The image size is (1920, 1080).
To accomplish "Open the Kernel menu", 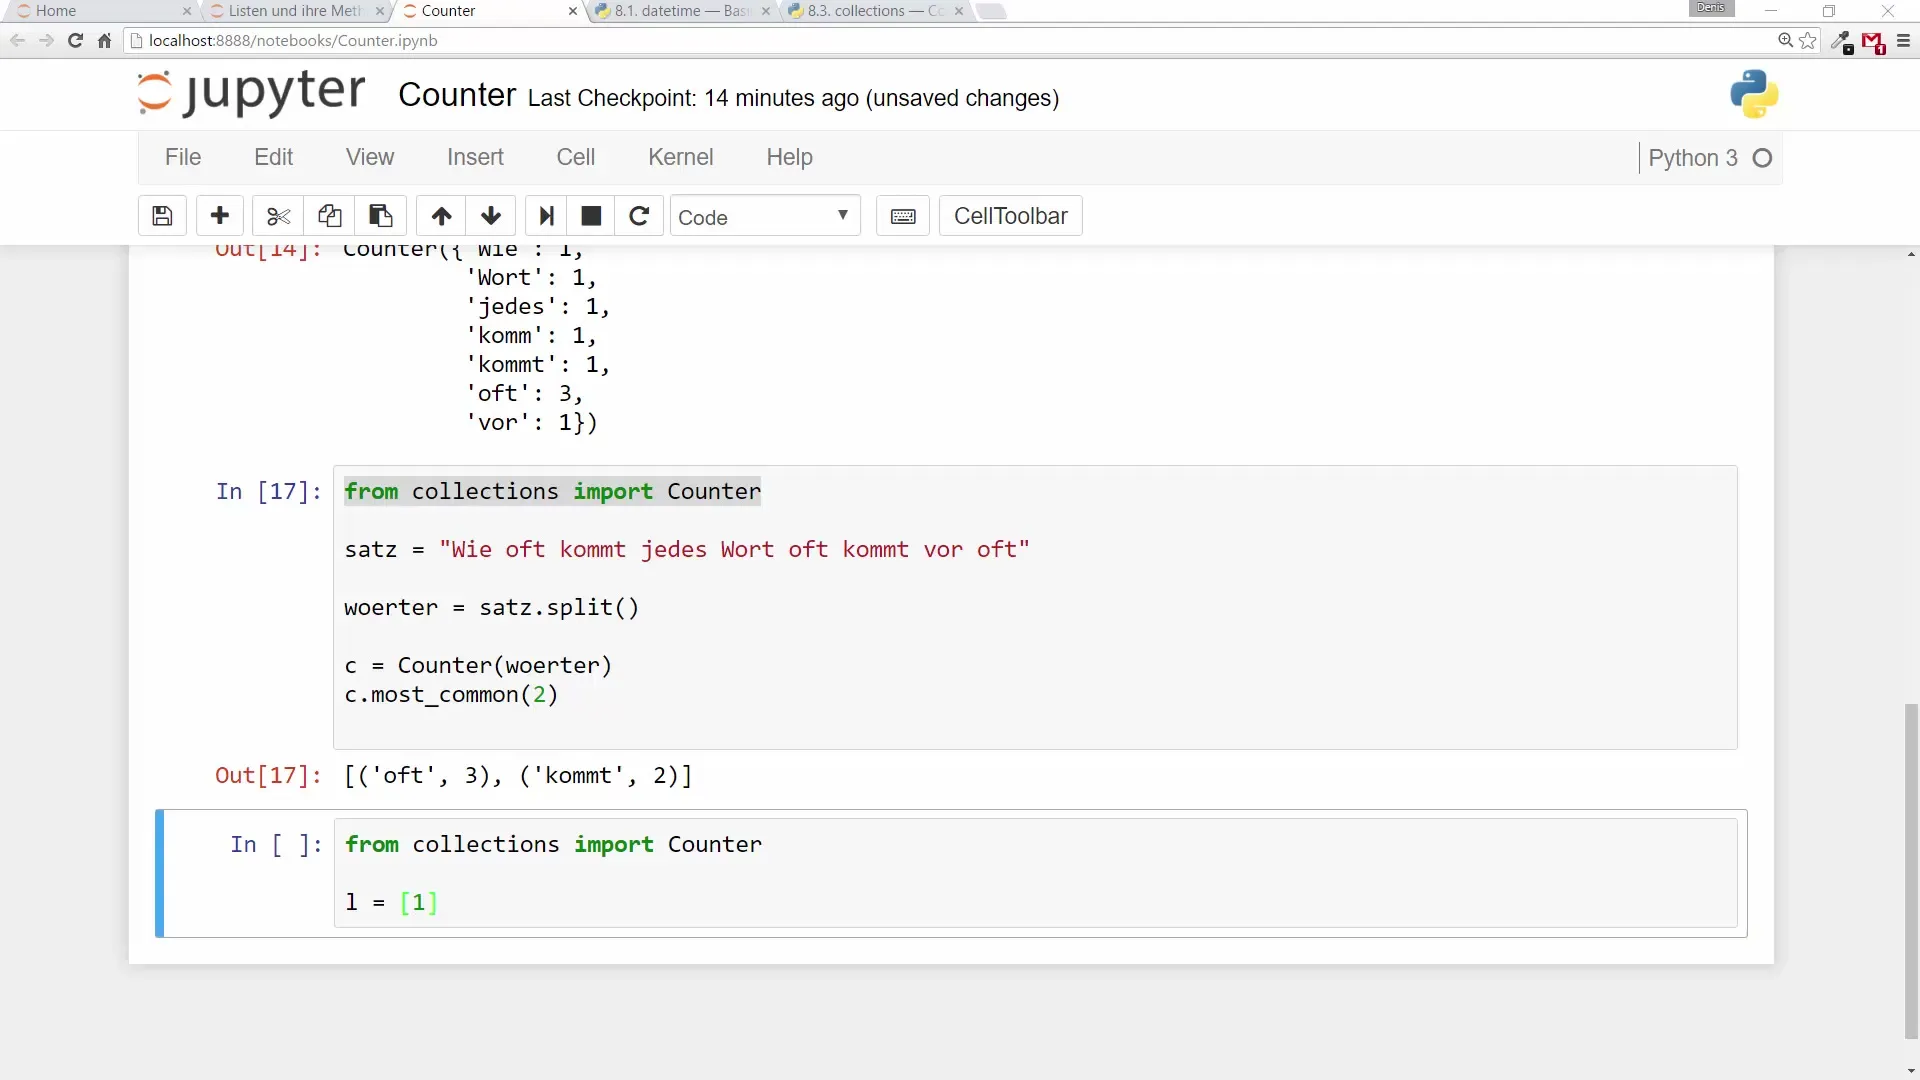I will click(x=681, y=157).
